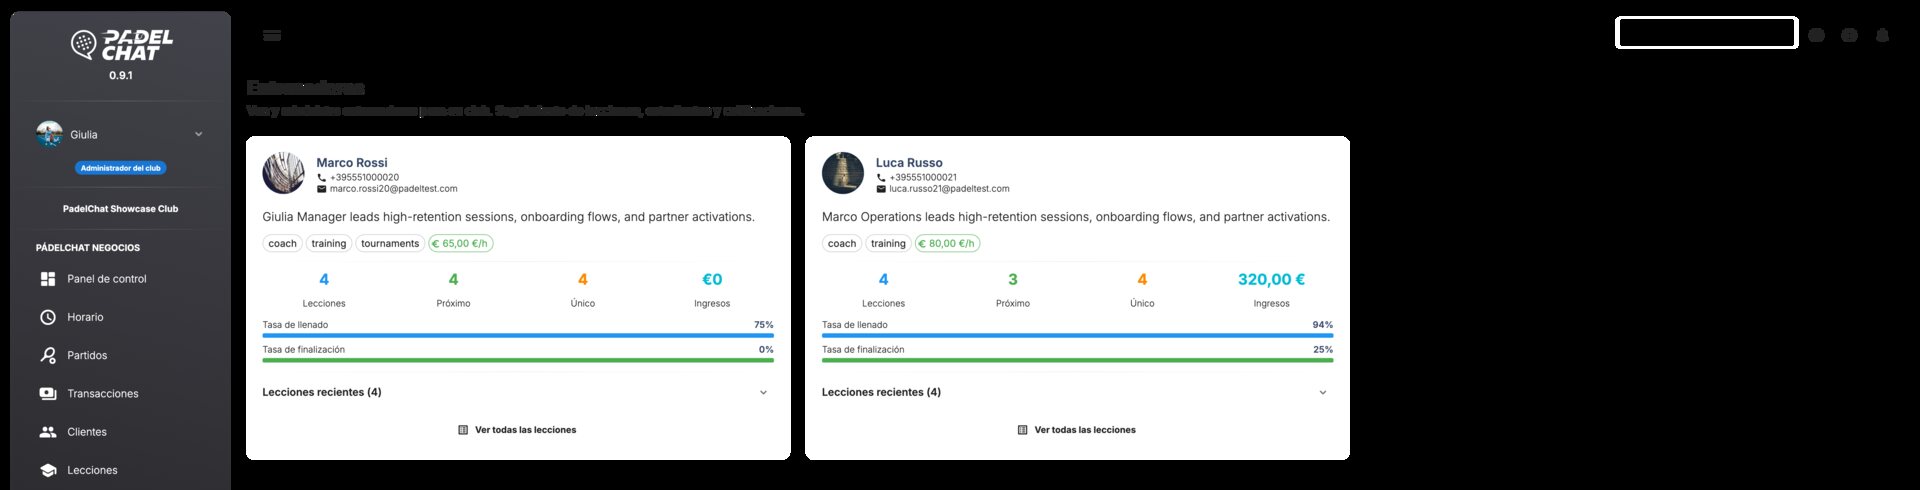Click the Luca Russo name heading
Viewport: 1920px width, 490px height.
pyautogui.click(x=909, y=162)
